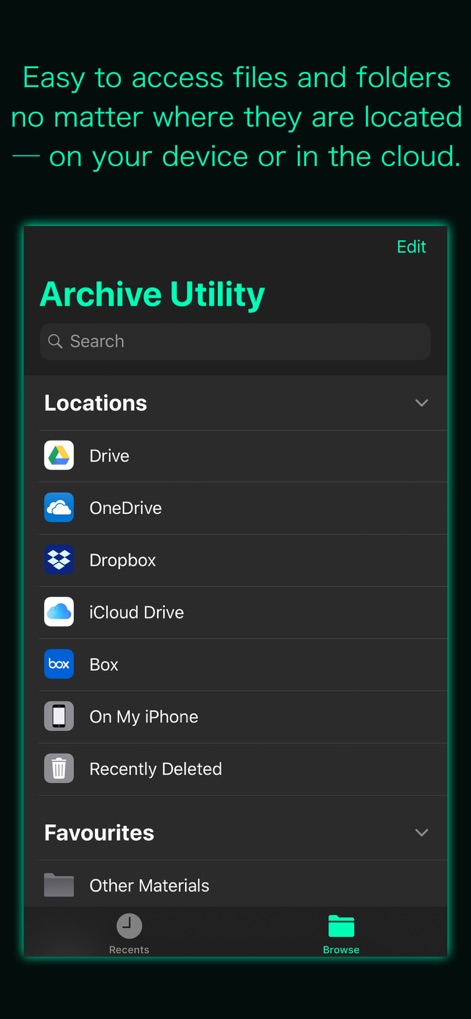Focus the Search field
The image size is (471, 1019).
click(235, 341)
